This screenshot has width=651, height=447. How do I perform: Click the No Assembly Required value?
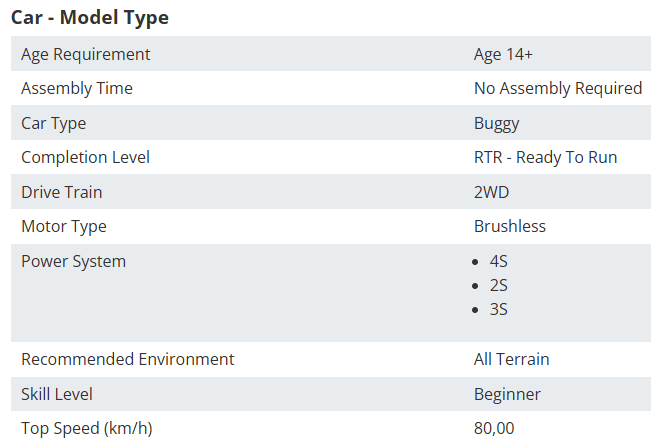558,88
